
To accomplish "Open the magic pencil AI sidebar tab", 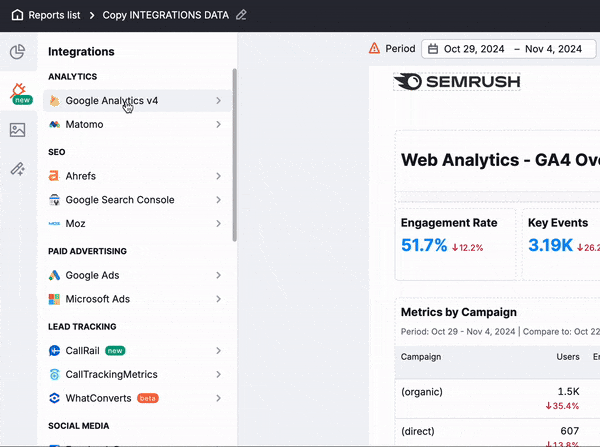I will [18, 169].
